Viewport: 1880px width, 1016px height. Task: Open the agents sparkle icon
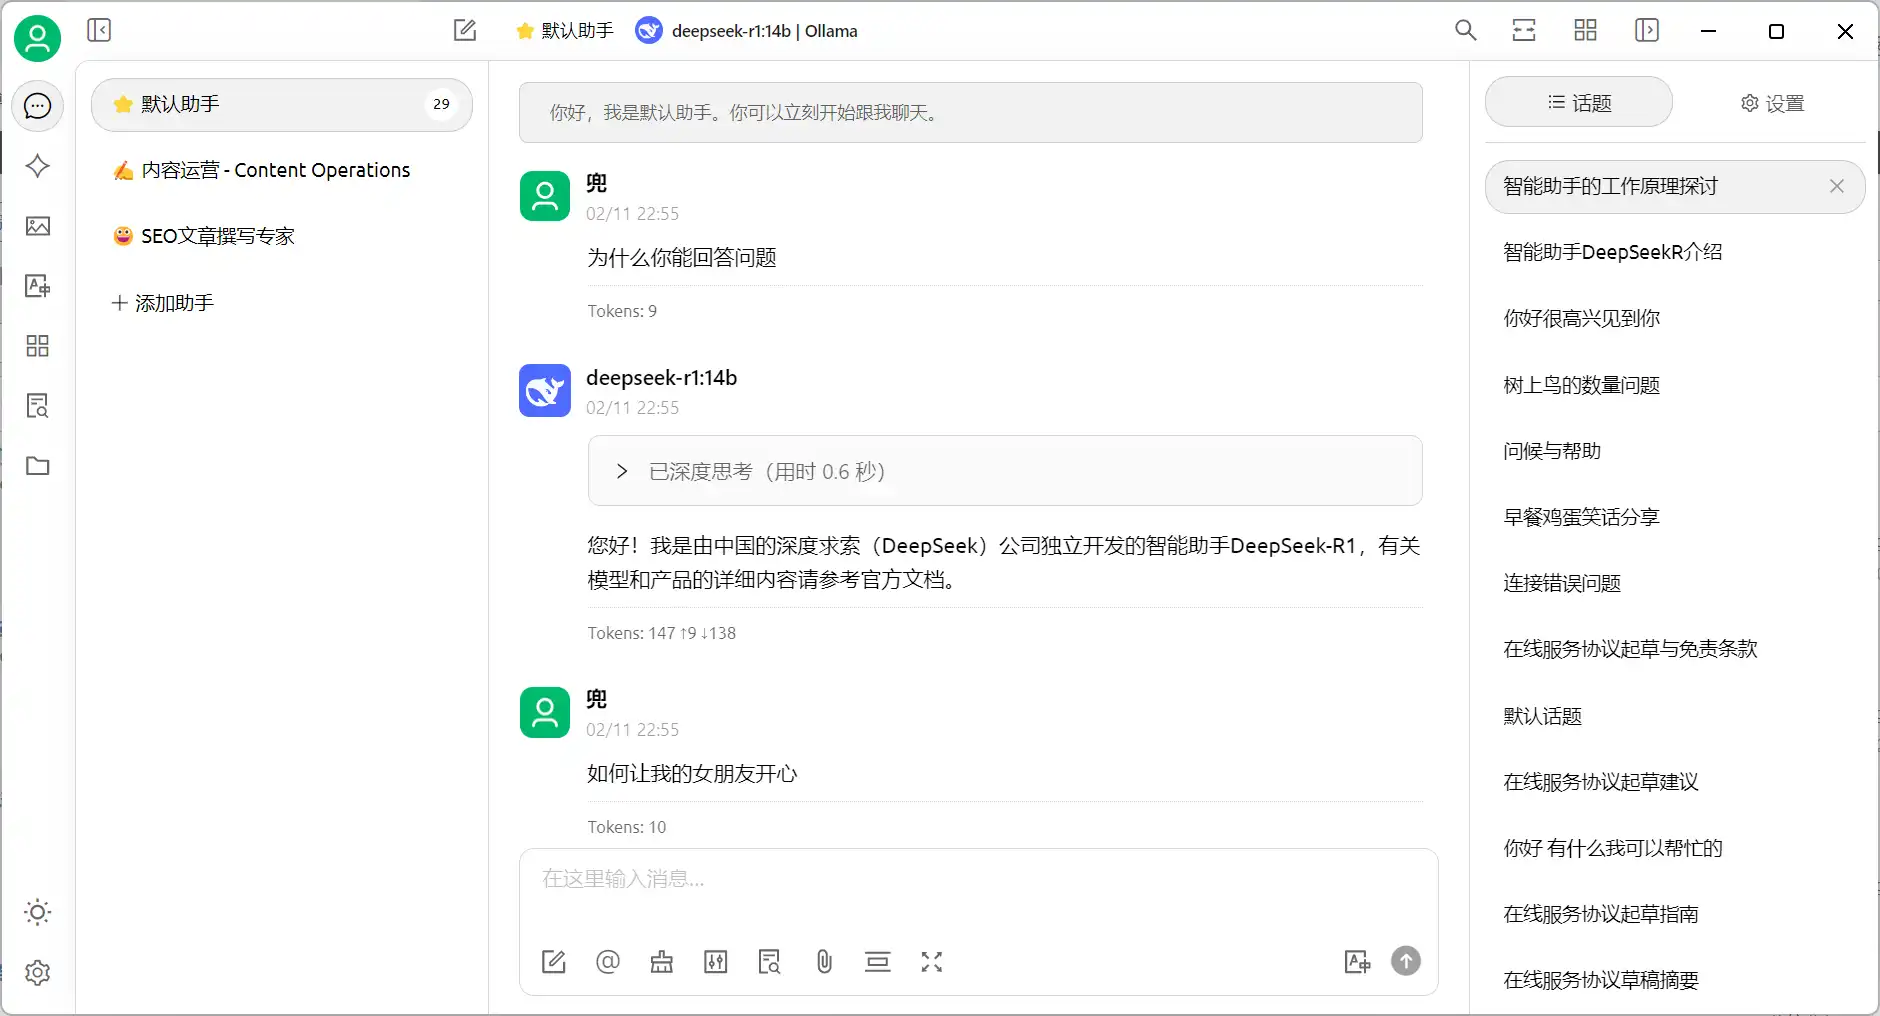click(38, 166)
